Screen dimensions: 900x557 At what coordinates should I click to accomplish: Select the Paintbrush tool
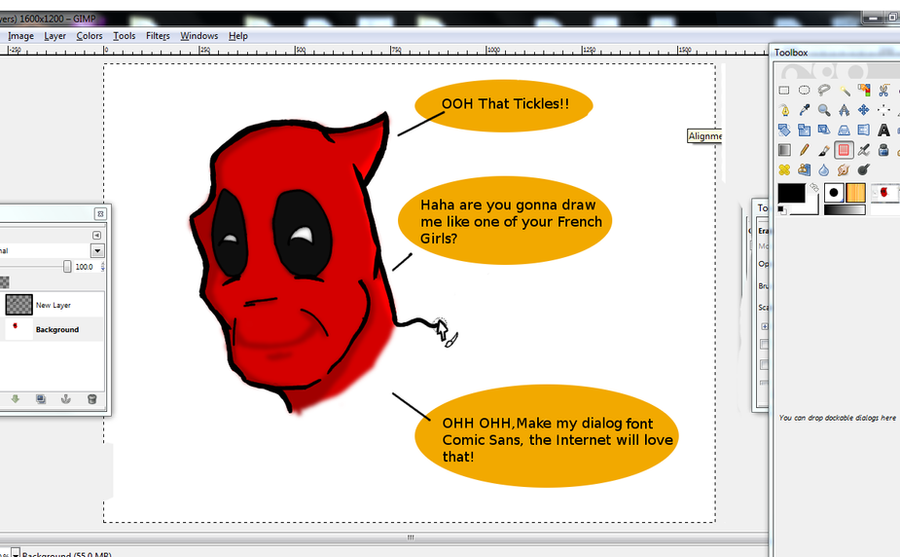[x=824, y=150]
